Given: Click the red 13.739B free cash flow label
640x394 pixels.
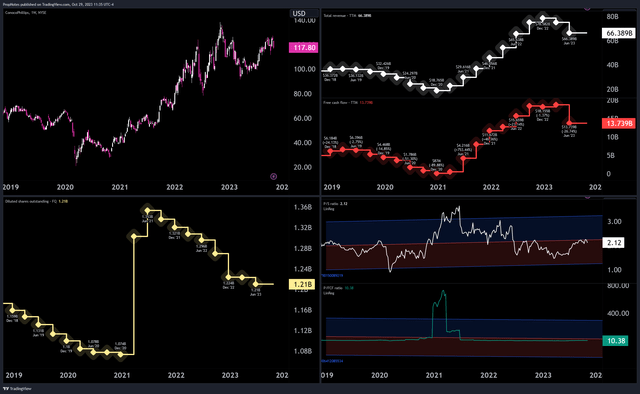Looking at the screenshot, I should click(x=619, y=123).
